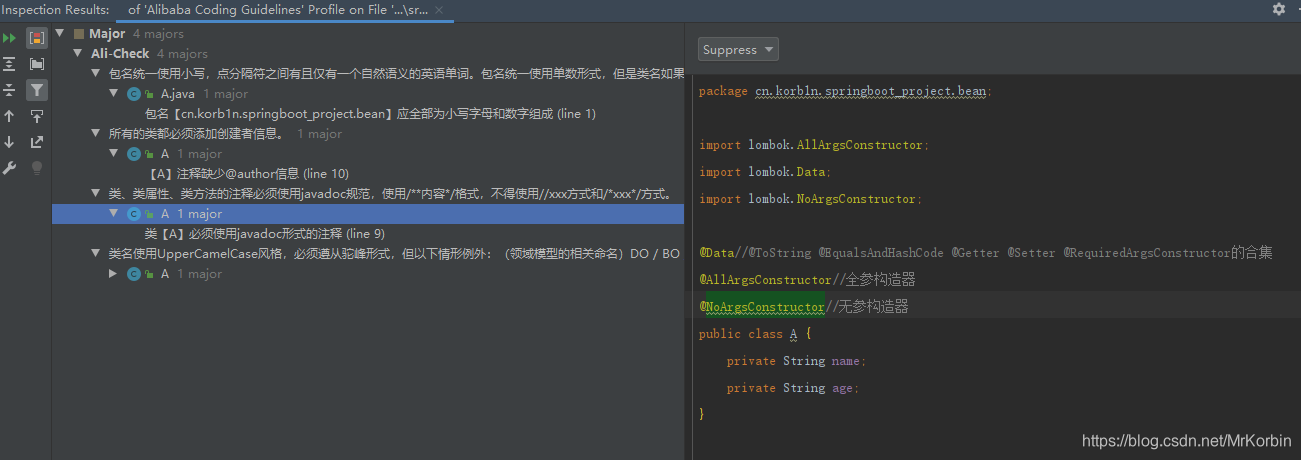Click class A row under UpperCamelCase rule
The image size is (1301, 460).
click(368, 274)
